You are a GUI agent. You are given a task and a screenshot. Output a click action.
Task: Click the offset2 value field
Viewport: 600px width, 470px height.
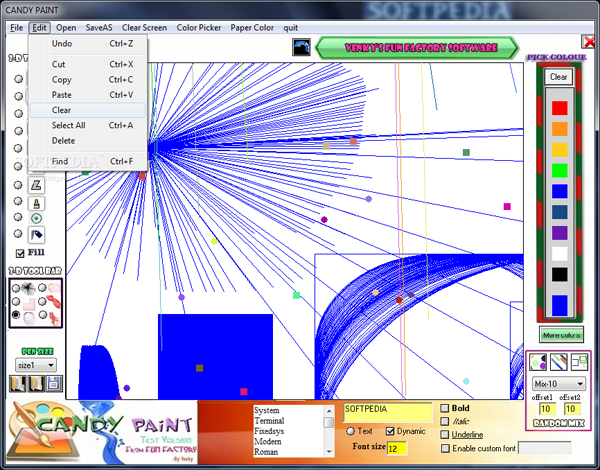[572, 409]
